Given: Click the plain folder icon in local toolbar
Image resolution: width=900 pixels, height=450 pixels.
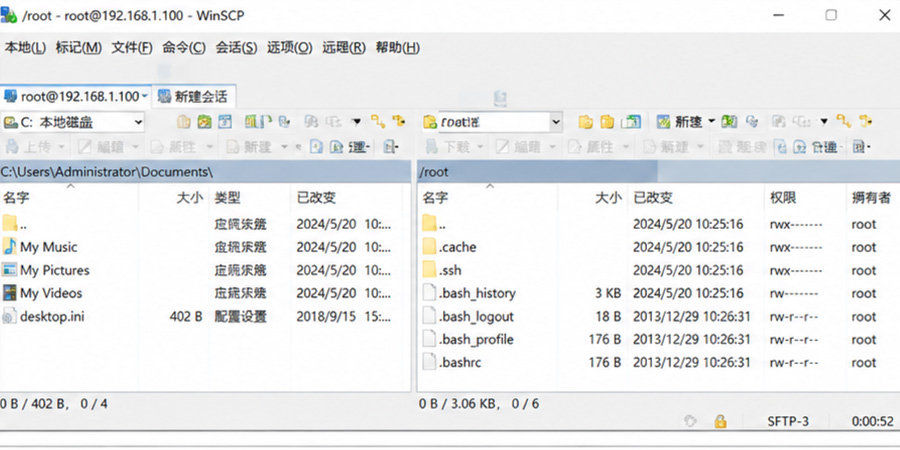Looking at the screenshot, I should (183, 122).
